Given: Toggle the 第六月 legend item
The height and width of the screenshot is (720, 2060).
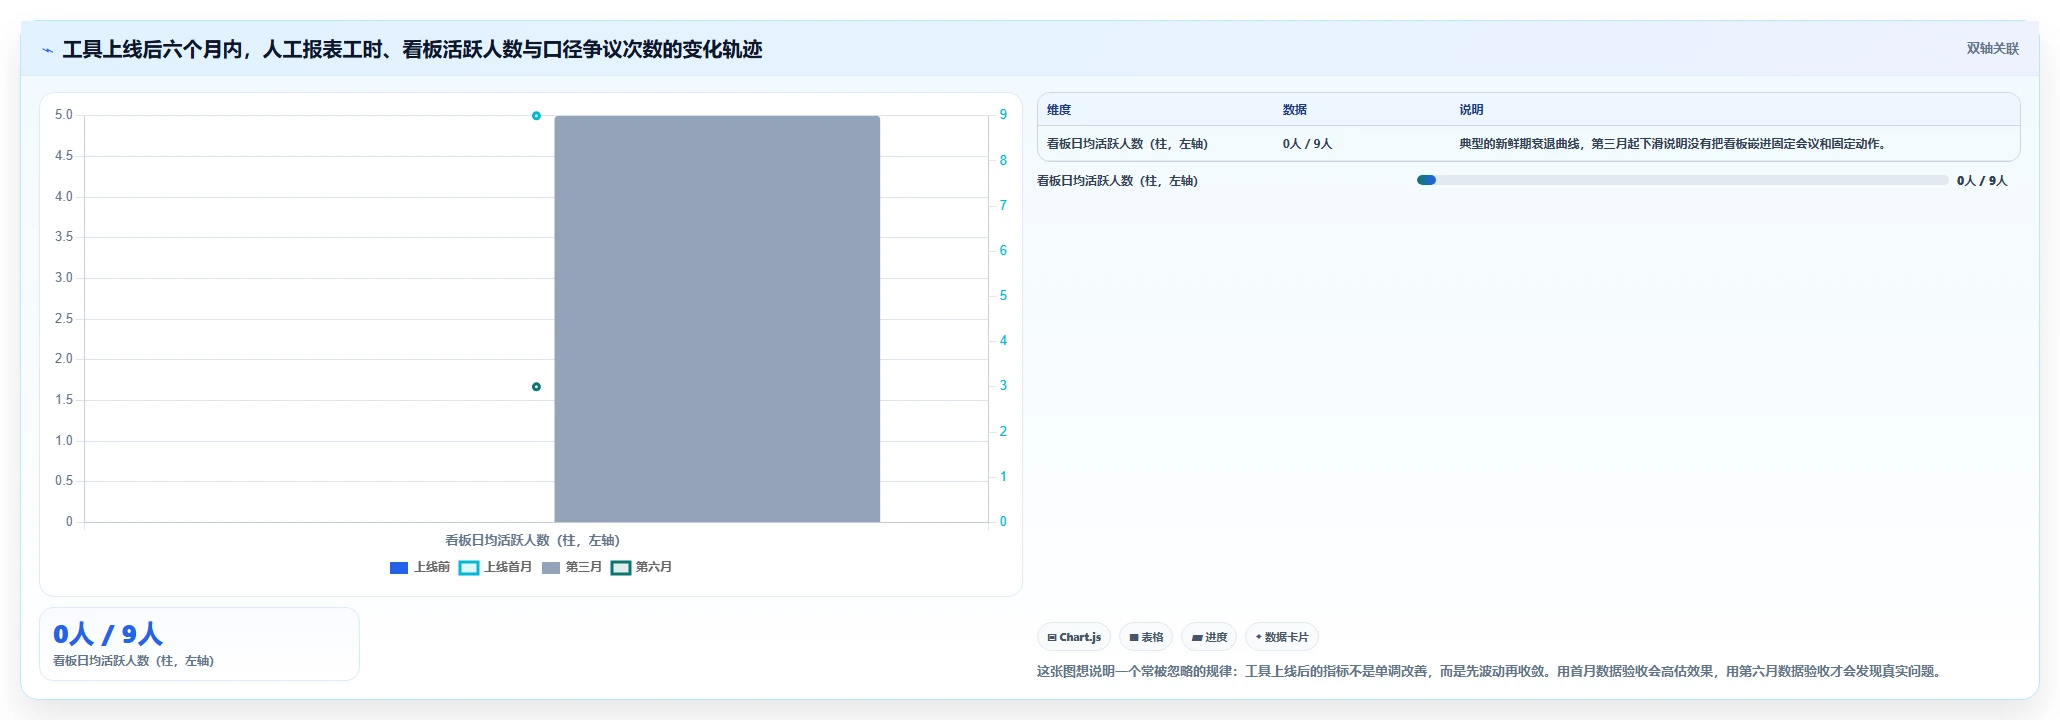Looking at the screenshot, I should tap(642, 567).
